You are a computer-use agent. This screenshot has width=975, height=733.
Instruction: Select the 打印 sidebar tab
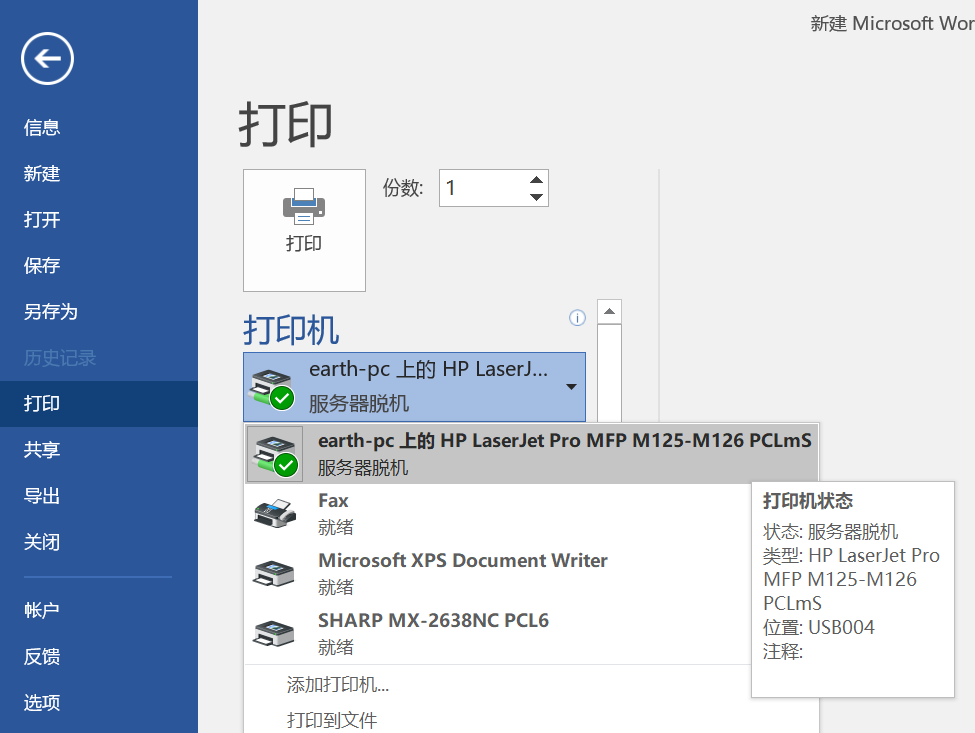click(99, 403)
